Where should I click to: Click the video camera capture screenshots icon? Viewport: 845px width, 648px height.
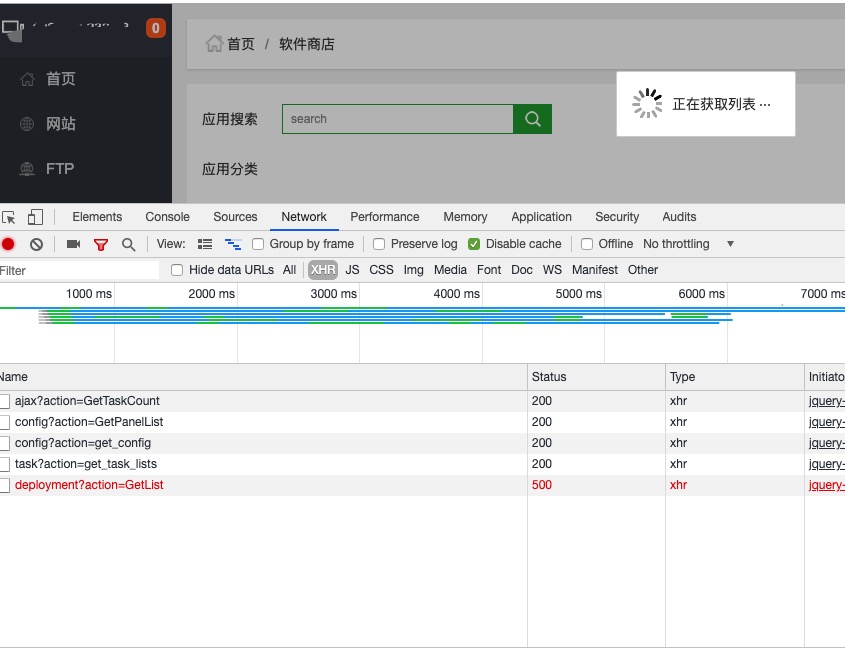(73, 244)
